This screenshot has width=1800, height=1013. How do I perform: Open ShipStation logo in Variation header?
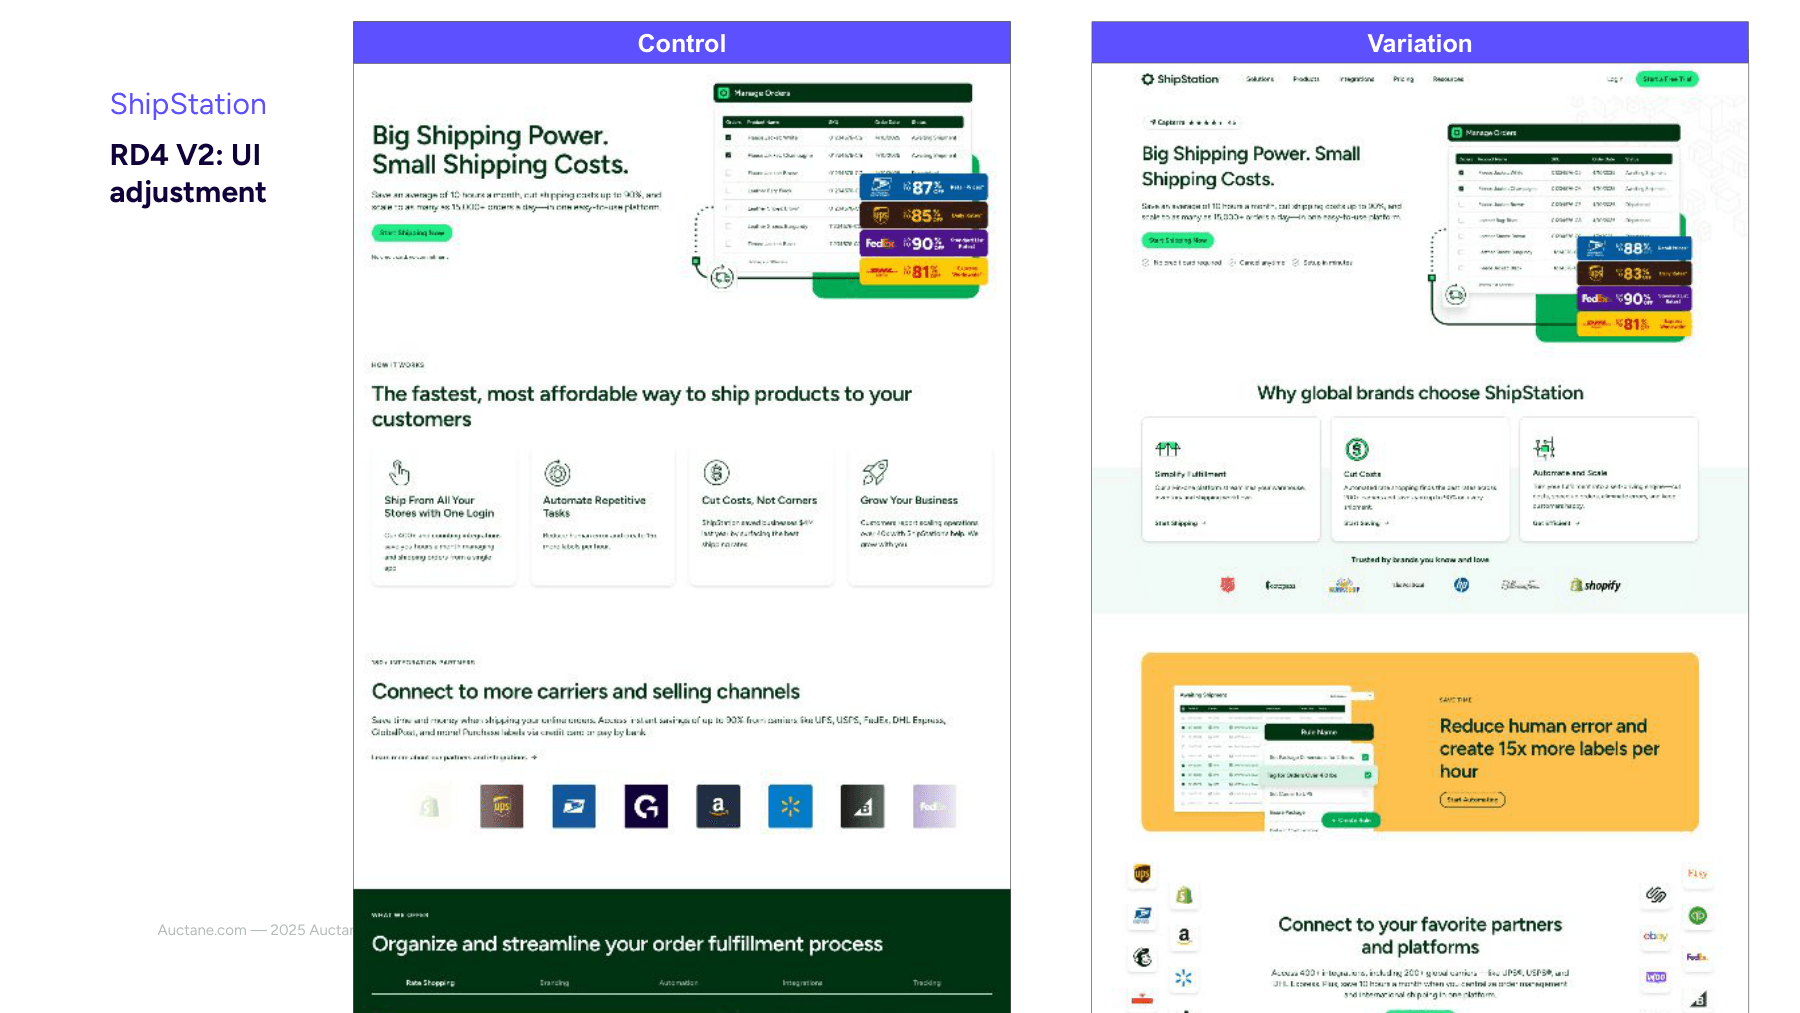pyautogui.click(x=1180, y=79)
